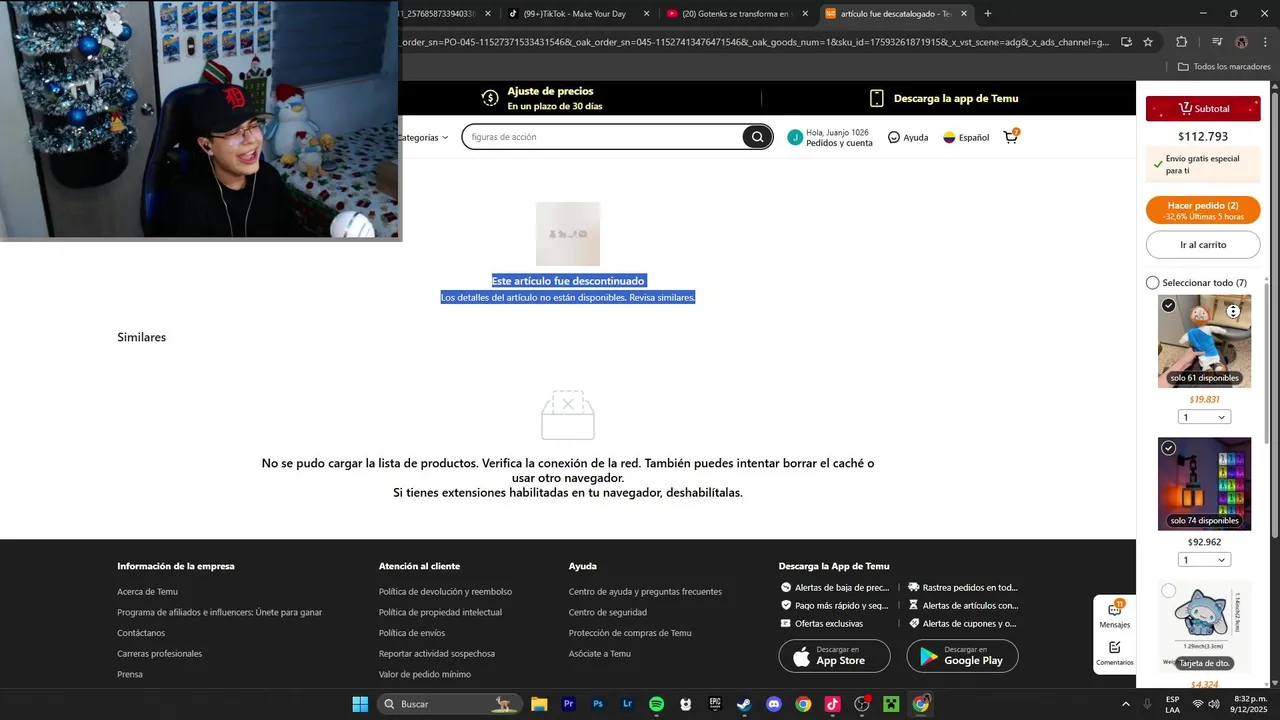The width and height of the screenshot is (1280, 720).
Task: Open the shopping cart icon in header
Action: [x=1011, y=137]
